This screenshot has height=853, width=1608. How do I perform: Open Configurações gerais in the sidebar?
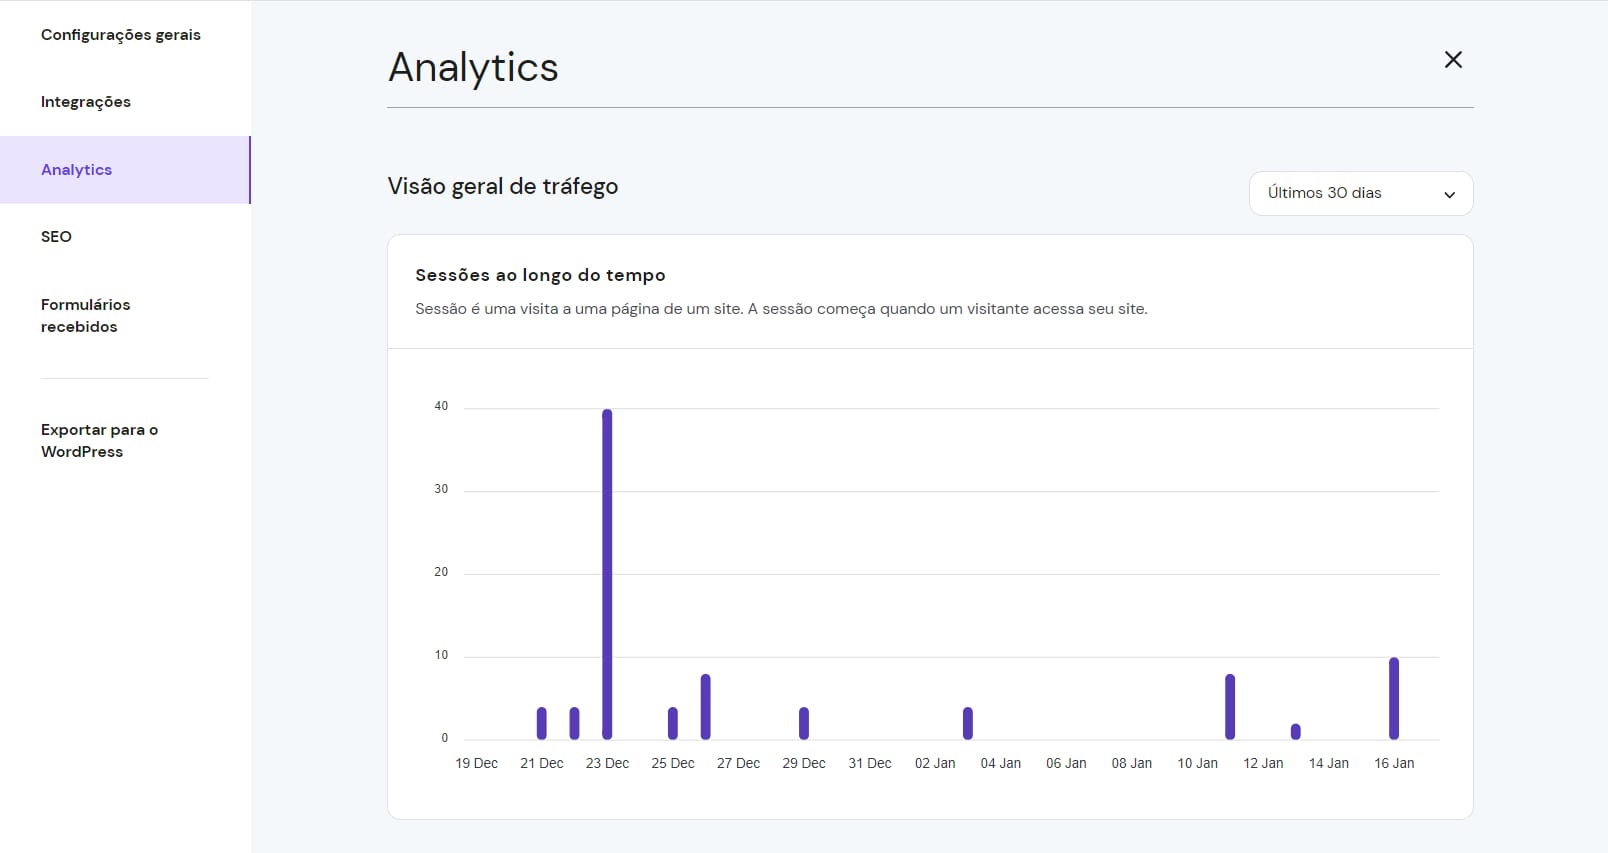pos(121,35)
